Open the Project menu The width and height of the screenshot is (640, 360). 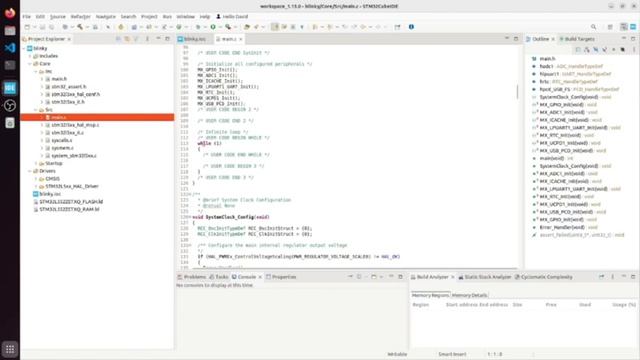[x=149, y=17]
